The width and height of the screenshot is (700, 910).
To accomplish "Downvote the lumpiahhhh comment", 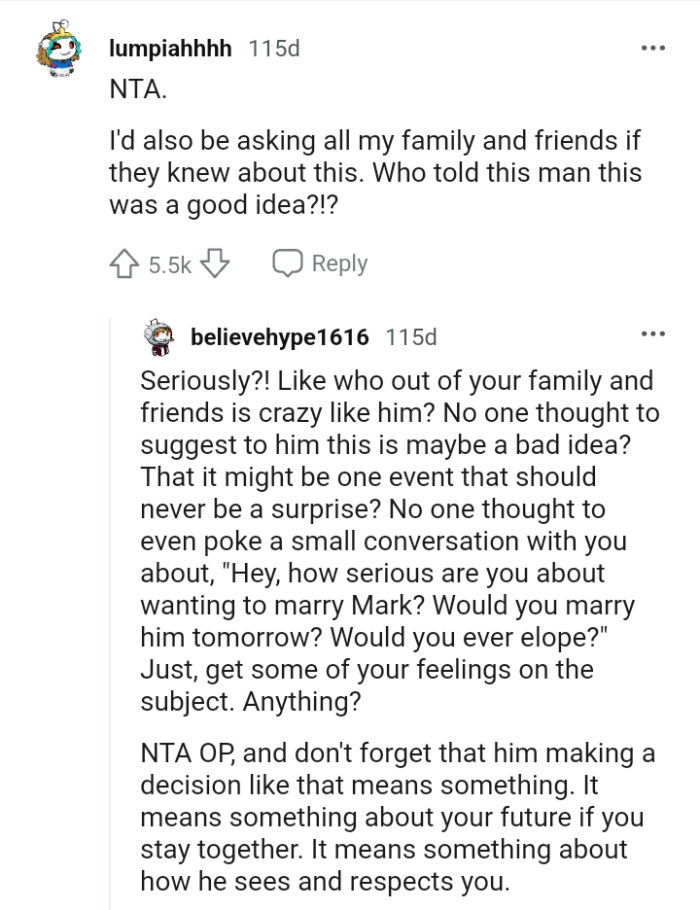I will tap(216, 264).
